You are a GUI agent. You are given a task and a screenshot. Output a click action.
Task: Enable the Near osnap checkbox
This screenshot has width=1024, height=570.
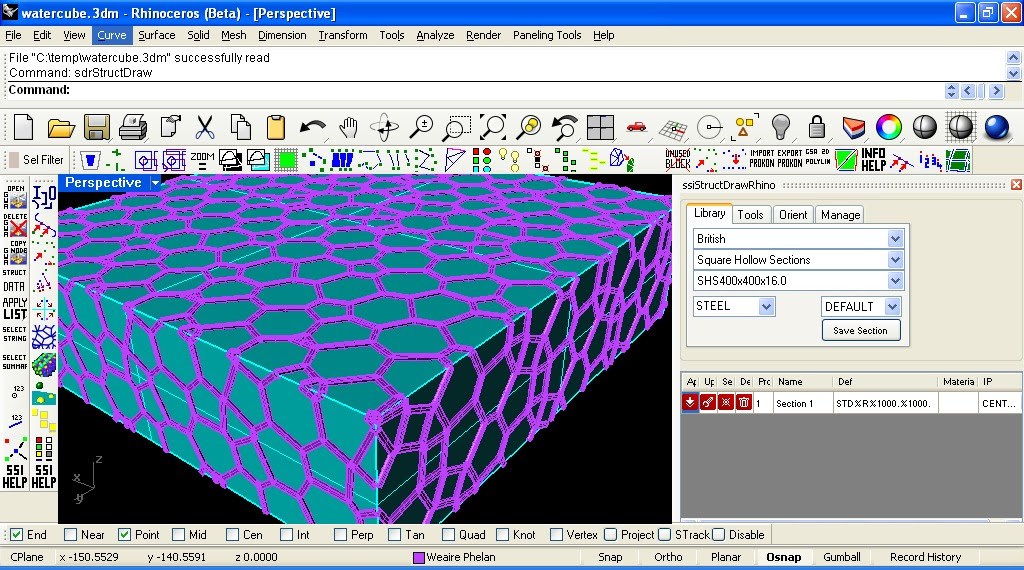70,535
